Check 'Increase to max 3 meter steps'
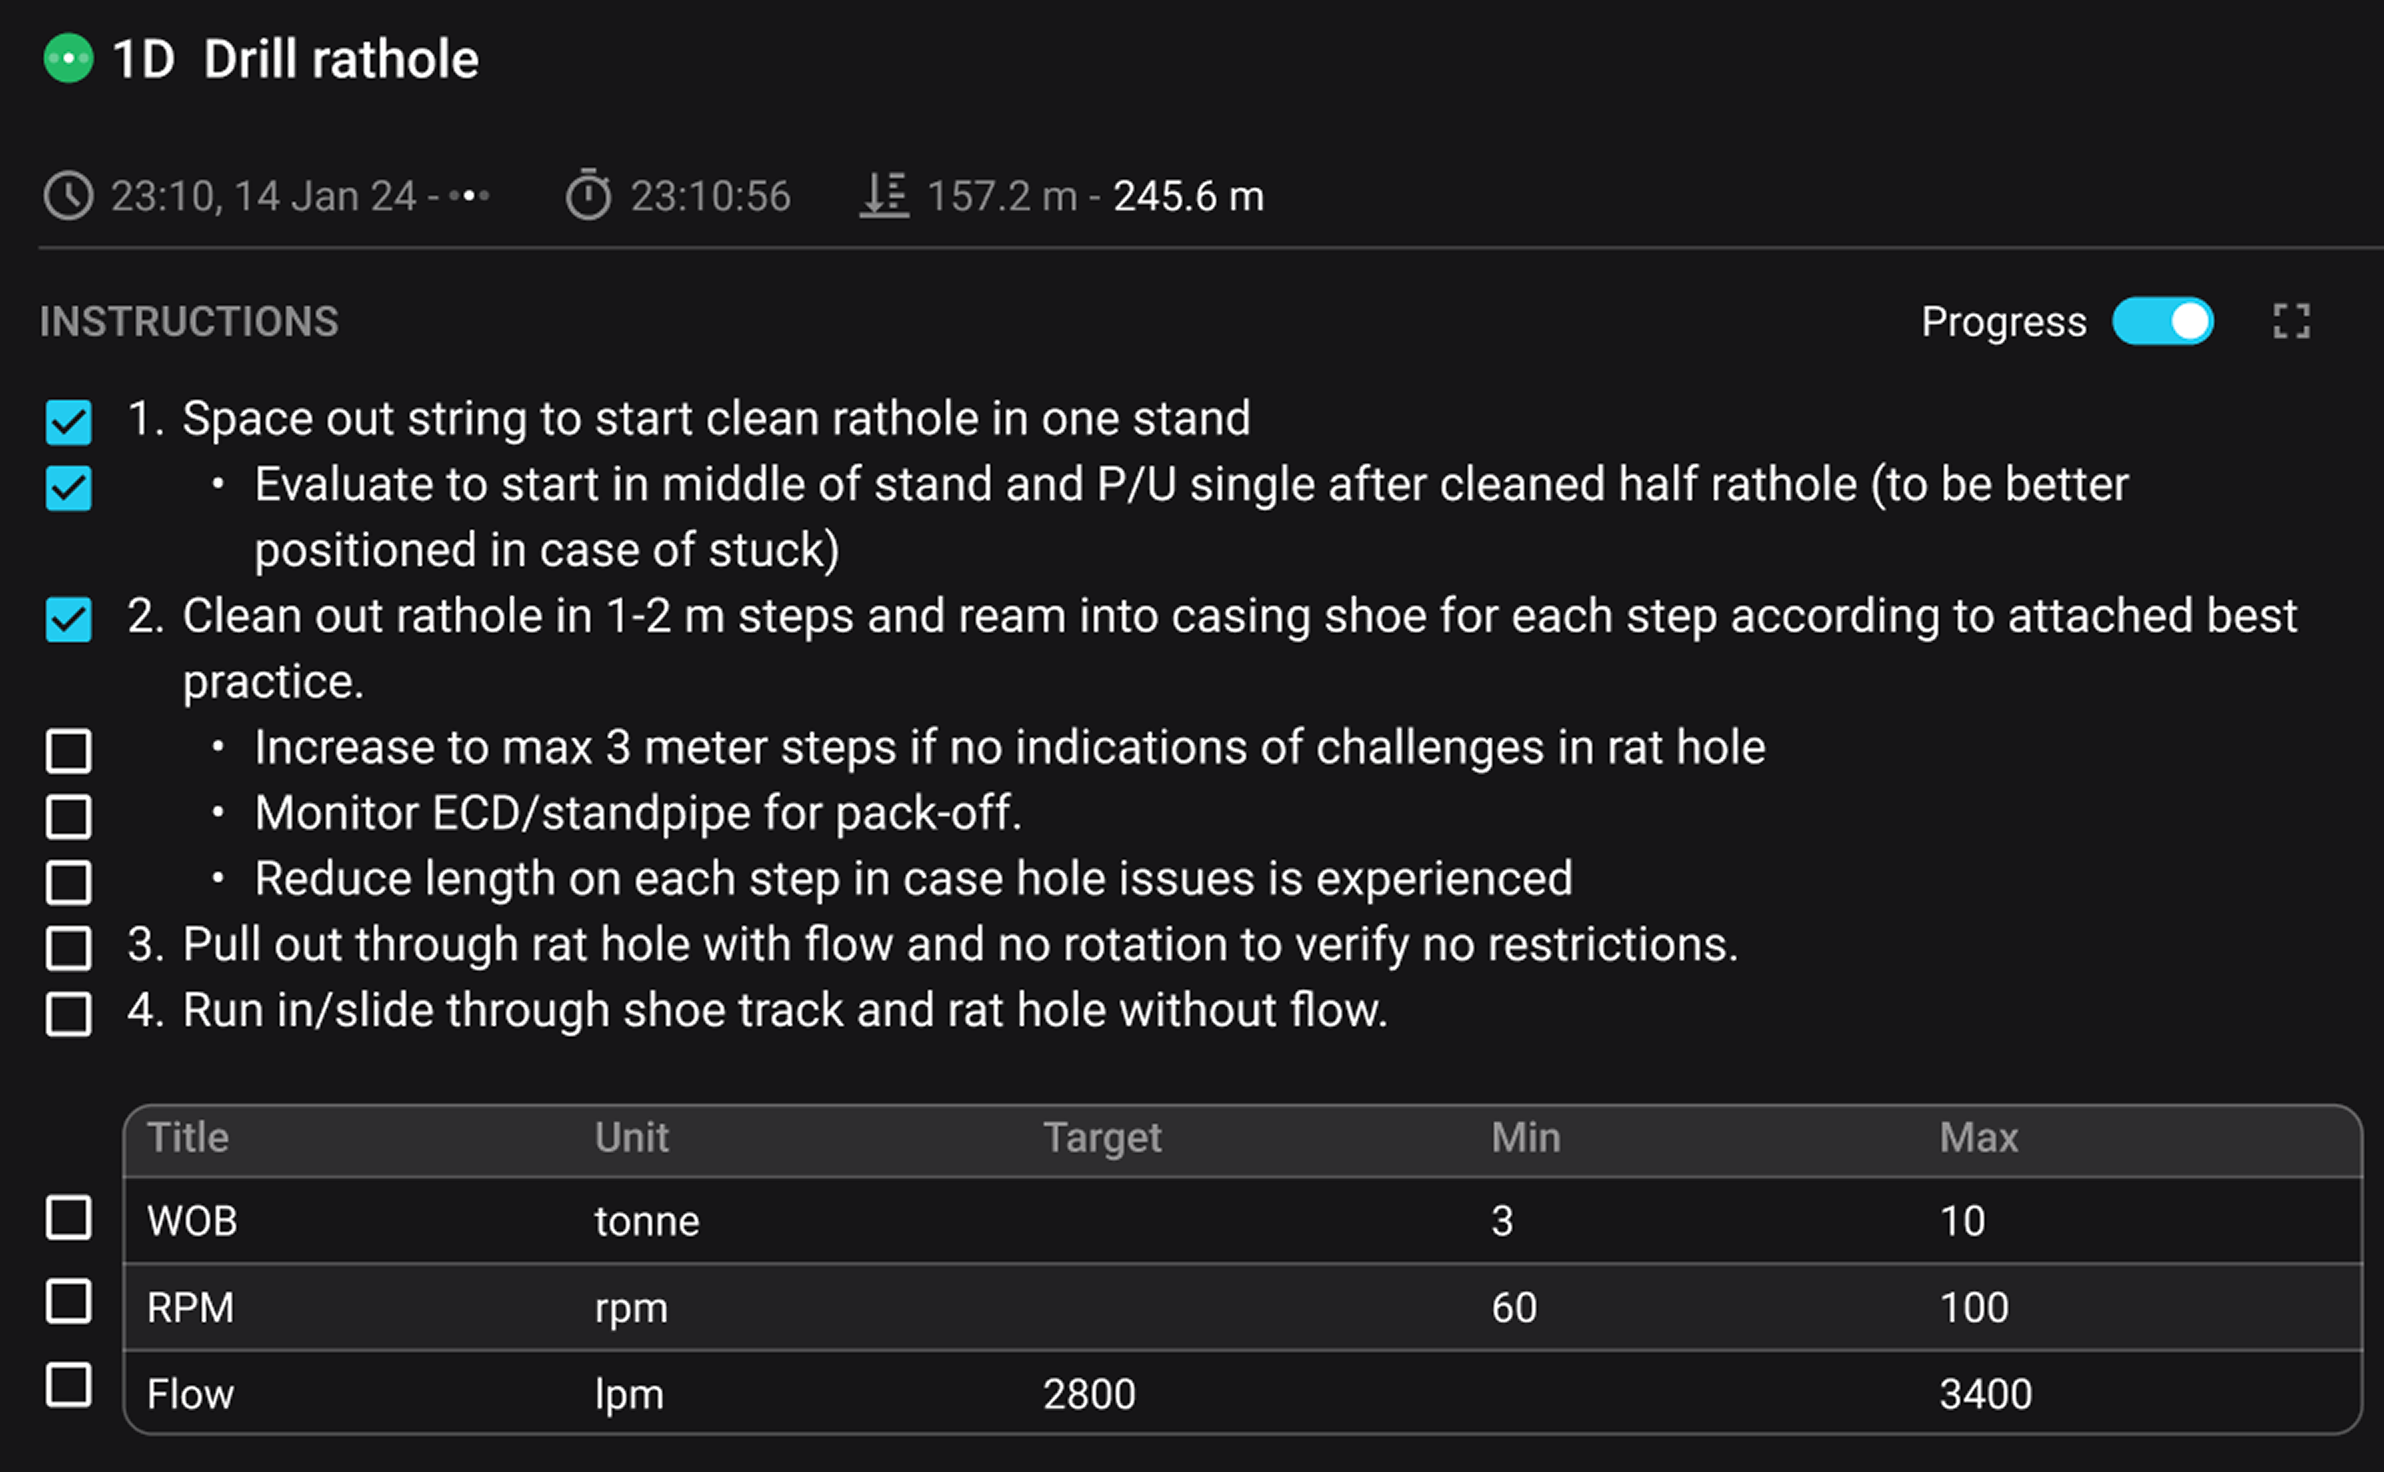Image resolution: width=2384 pixels, height=1472 pixels. [x=67, y=750]
